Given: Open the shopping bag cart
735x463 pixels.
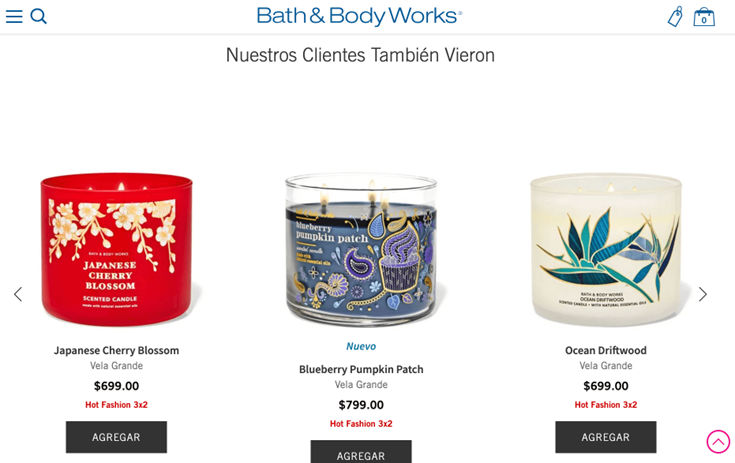Looking at the screenshot, I should pos(704,17).
